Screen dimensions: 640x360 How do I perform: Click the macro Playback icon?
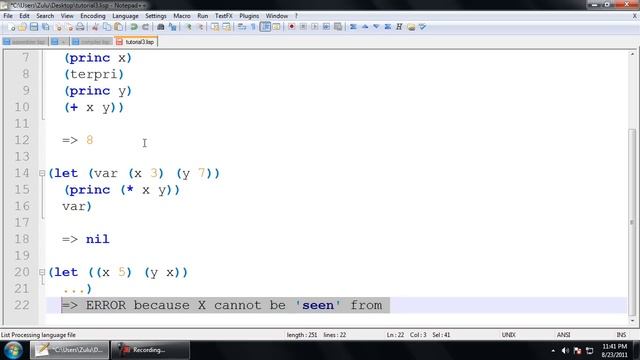click(x=315, y=27)
